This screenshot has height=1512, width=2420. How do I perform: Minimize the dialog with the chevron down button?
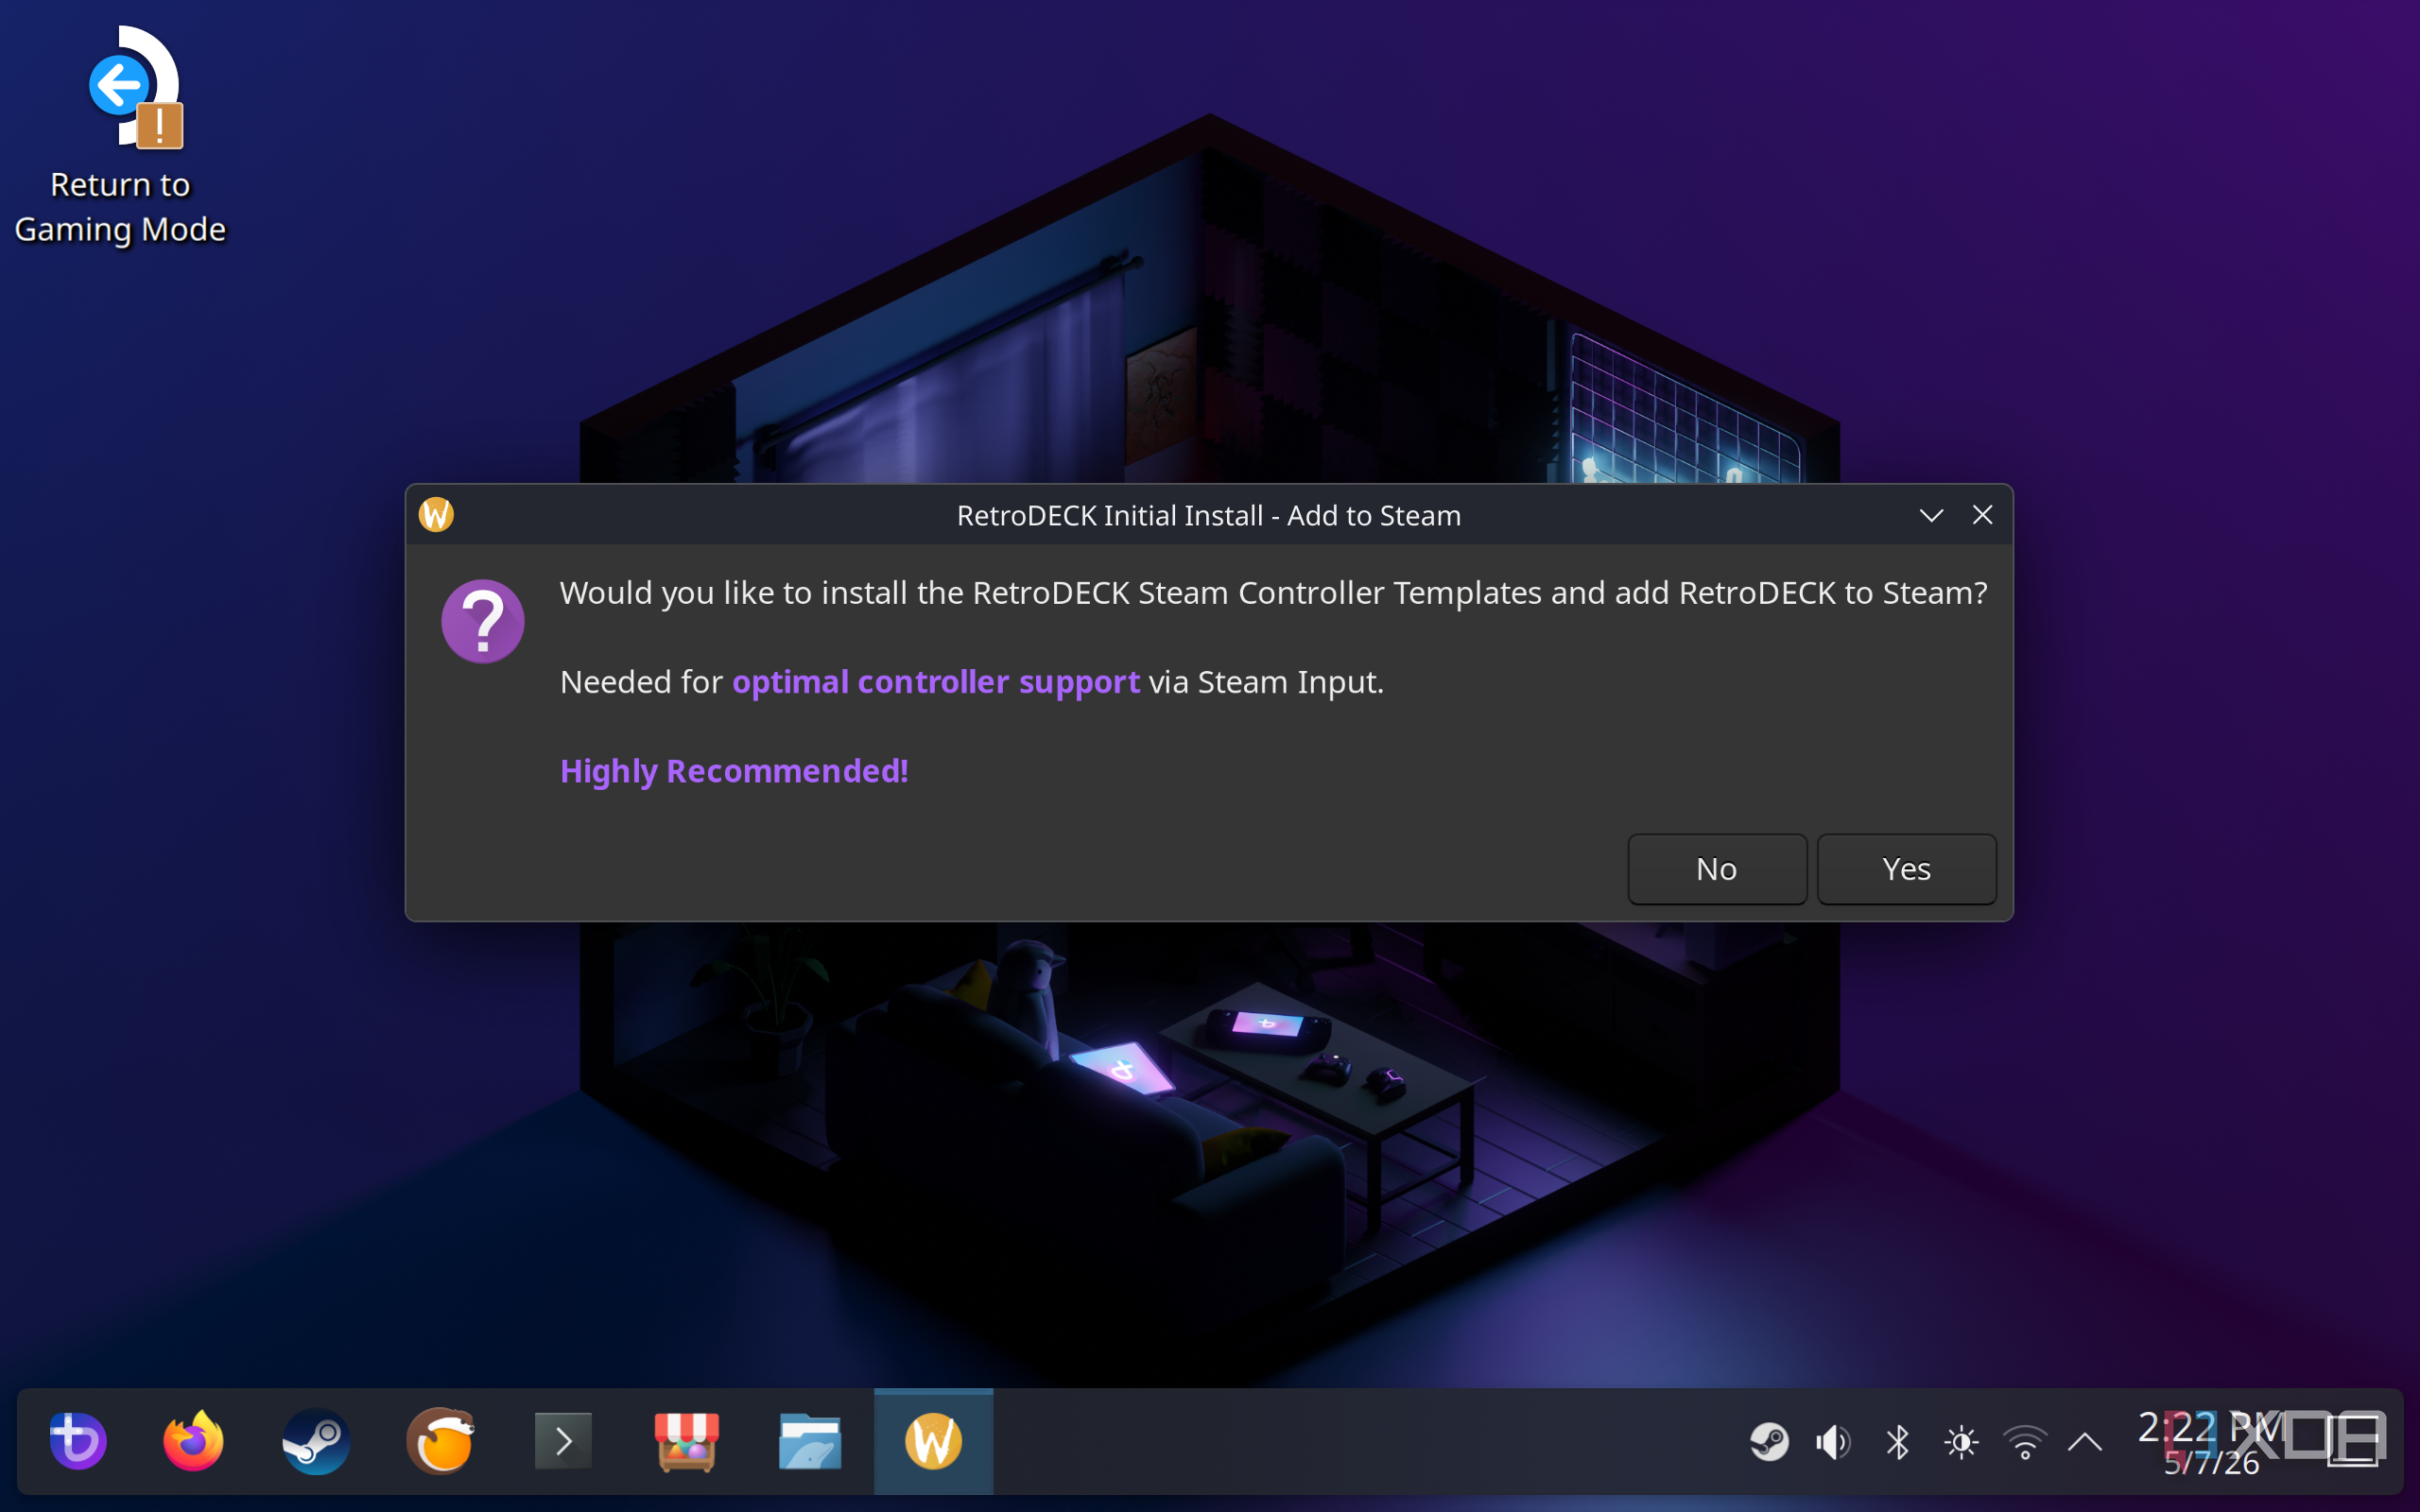(x=1931, y=515)
